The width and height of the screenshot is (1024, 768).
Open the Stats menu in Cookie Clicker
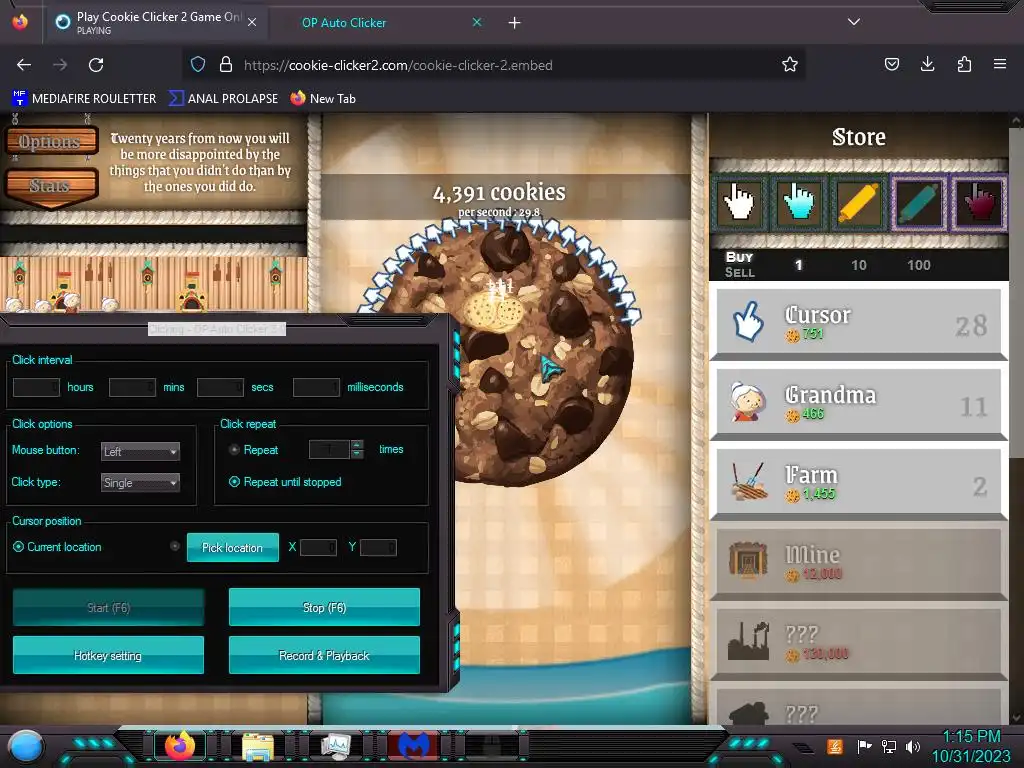(51, 186)
